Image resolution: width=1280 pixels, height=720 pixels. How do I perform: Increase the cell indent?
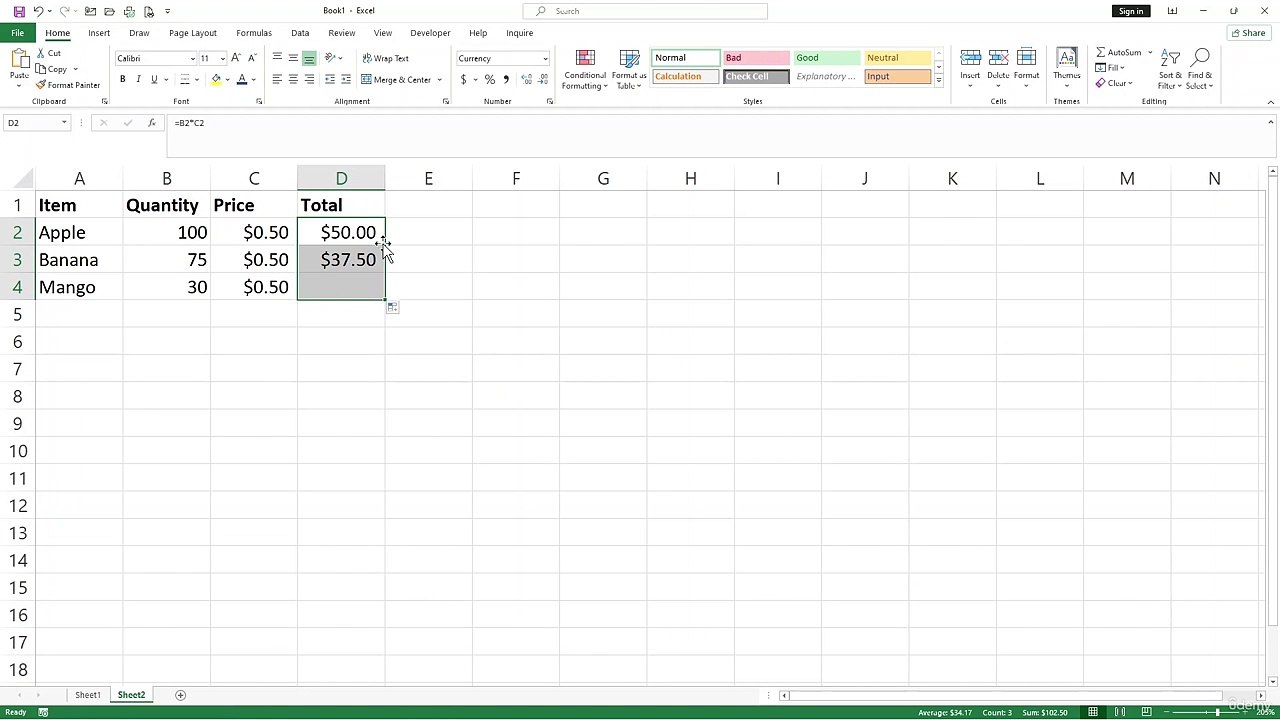point(345,79)
